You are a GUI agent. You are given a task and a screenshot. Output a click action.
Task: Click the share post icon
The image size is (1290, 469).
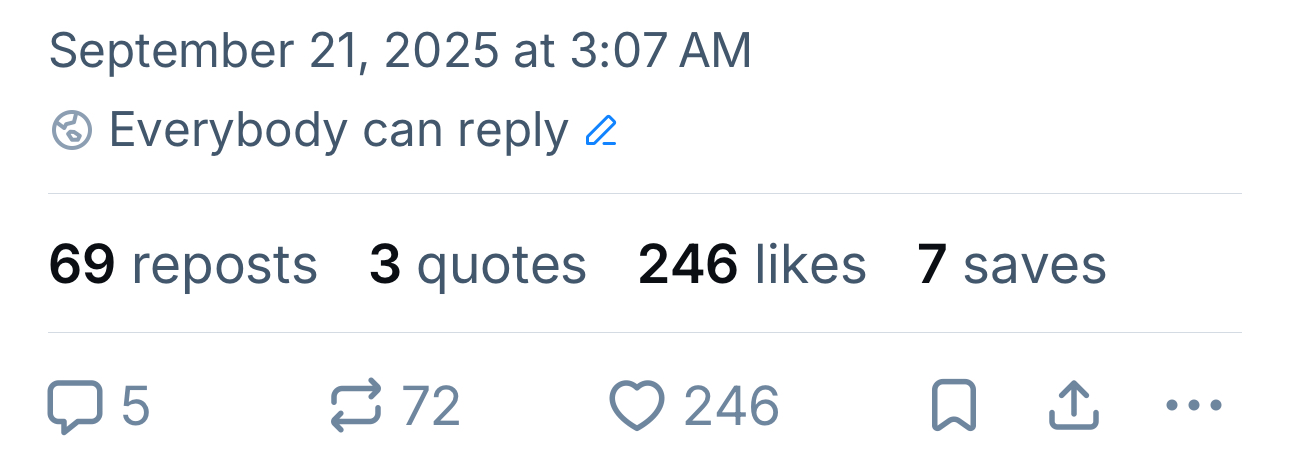tap(1074, 406)
